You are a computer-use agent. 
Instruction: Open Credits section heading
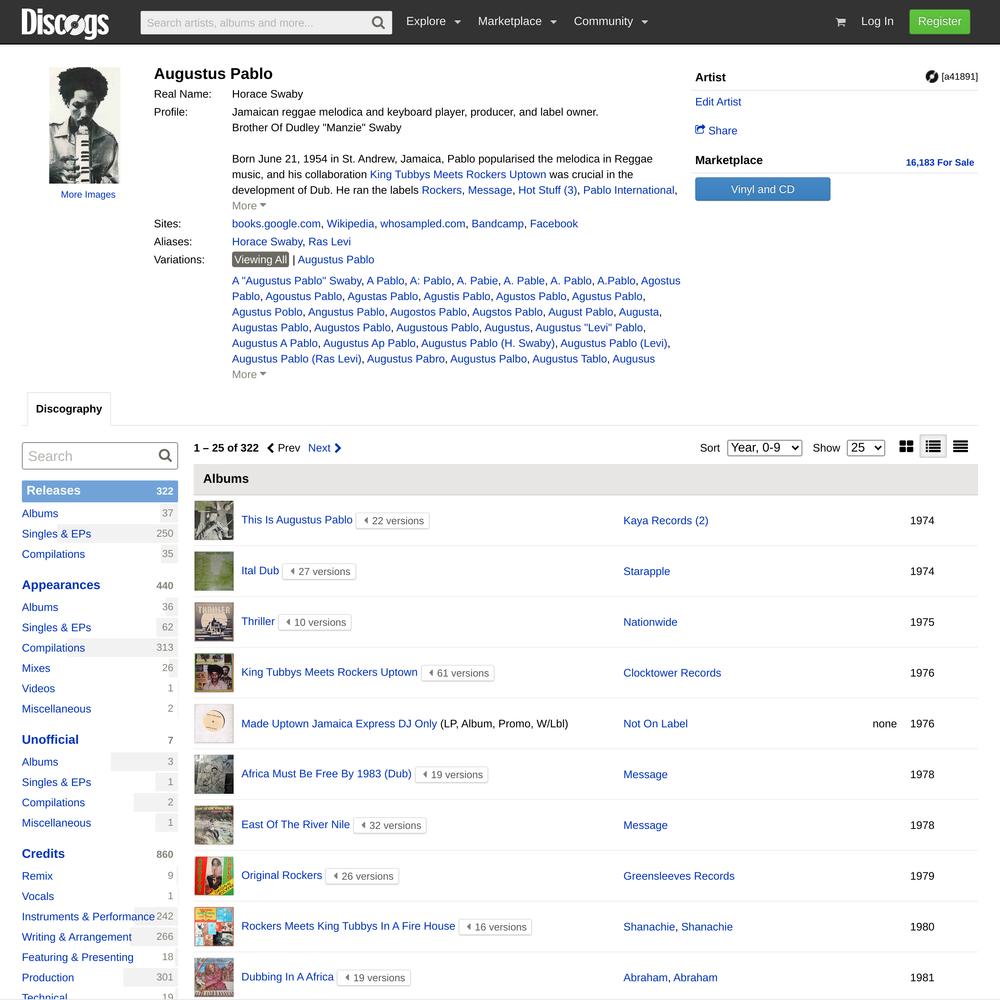pos(43,853)
